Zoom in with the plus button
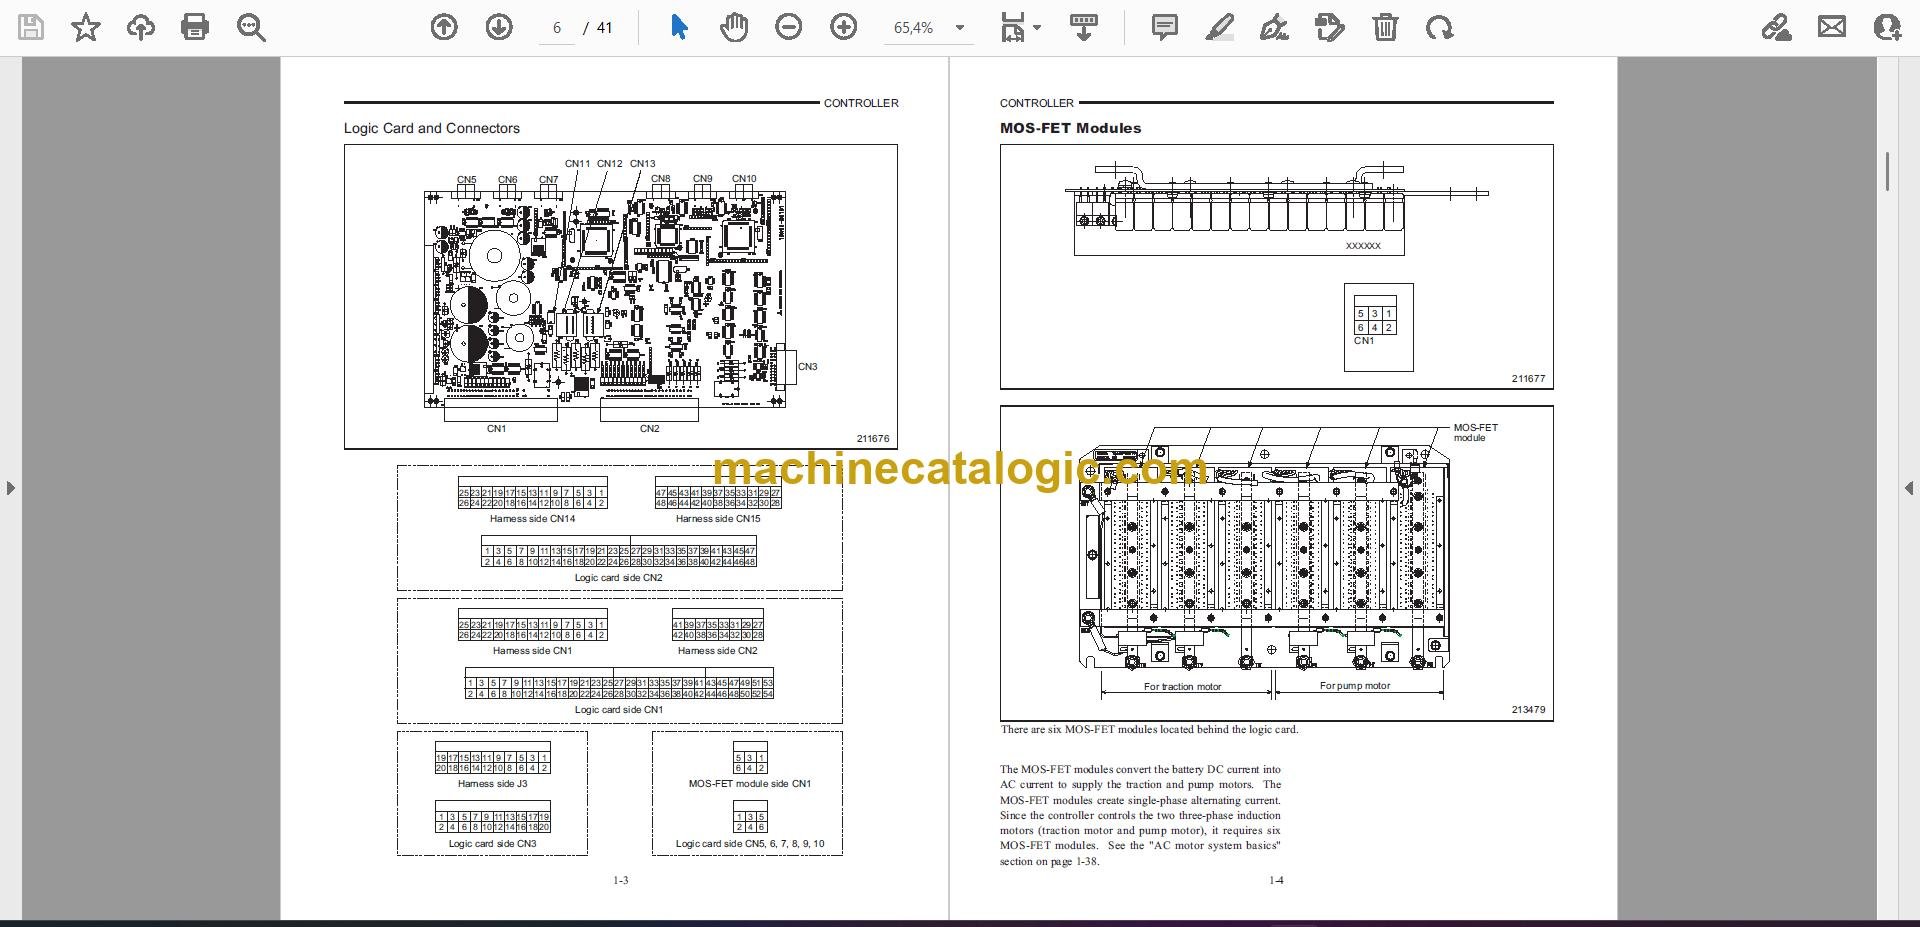Viewport: 1920px width, 927px height. coord(844,28)
